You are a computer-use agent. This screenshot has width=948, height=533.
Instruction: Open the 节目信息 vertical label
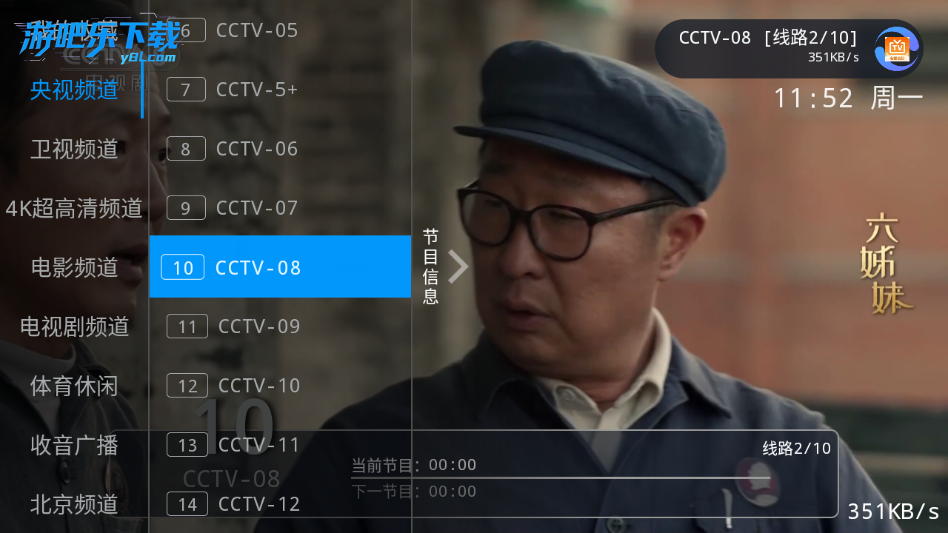pyautogui.click(x=430, y=266)
